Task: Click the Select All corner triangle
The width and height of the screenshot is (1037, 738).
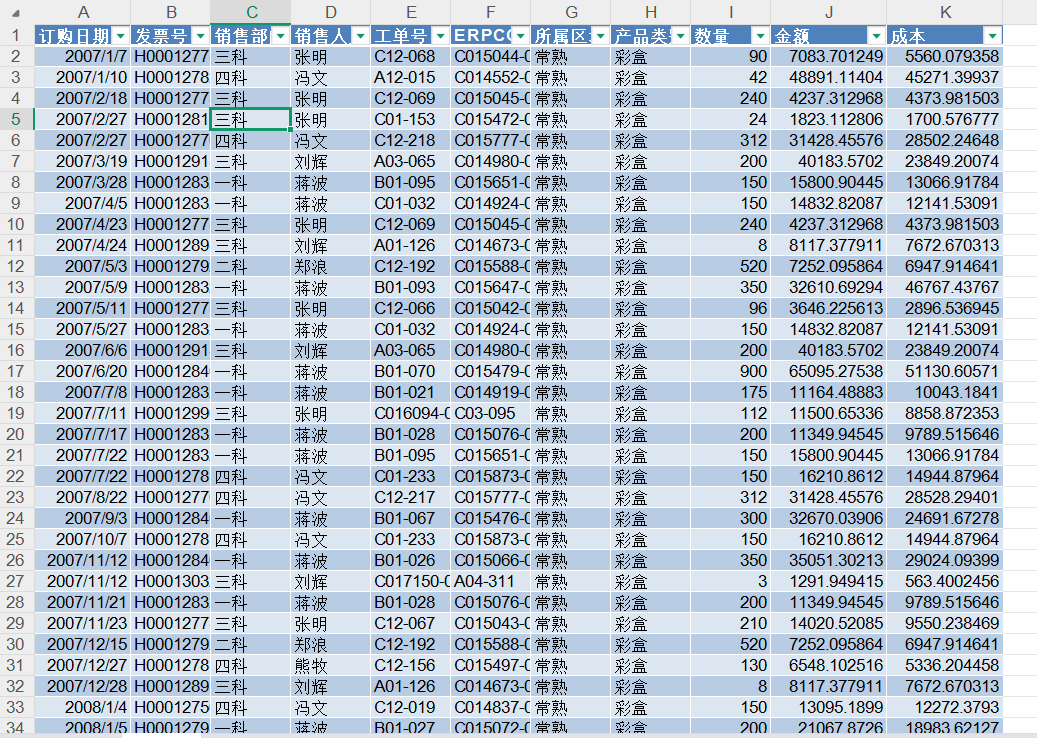Action: (x=16, y=13)
